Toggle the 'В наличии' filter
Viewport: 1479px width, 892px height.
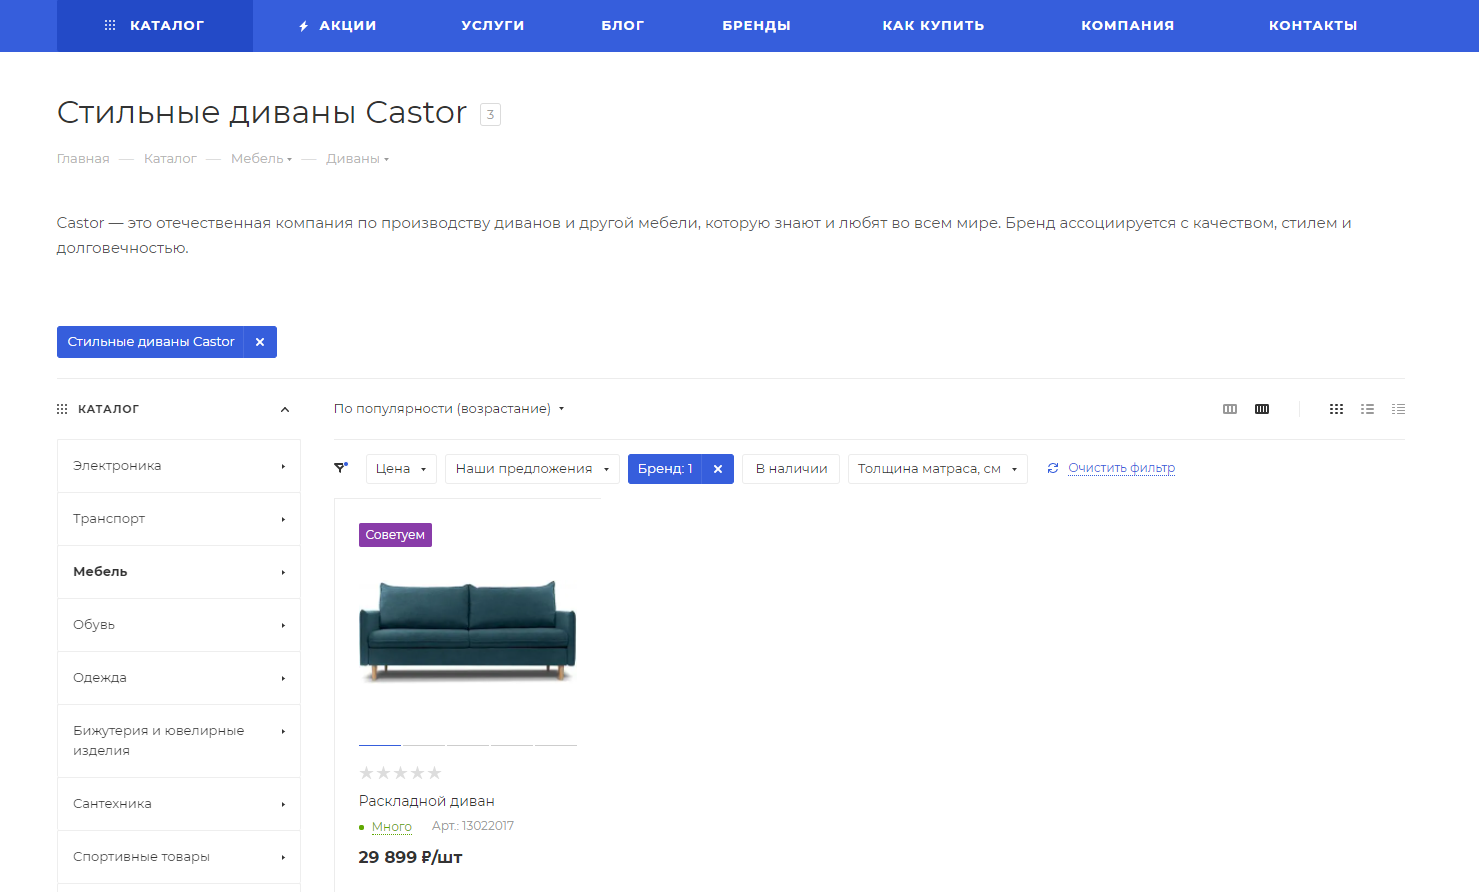pos(791,469)
